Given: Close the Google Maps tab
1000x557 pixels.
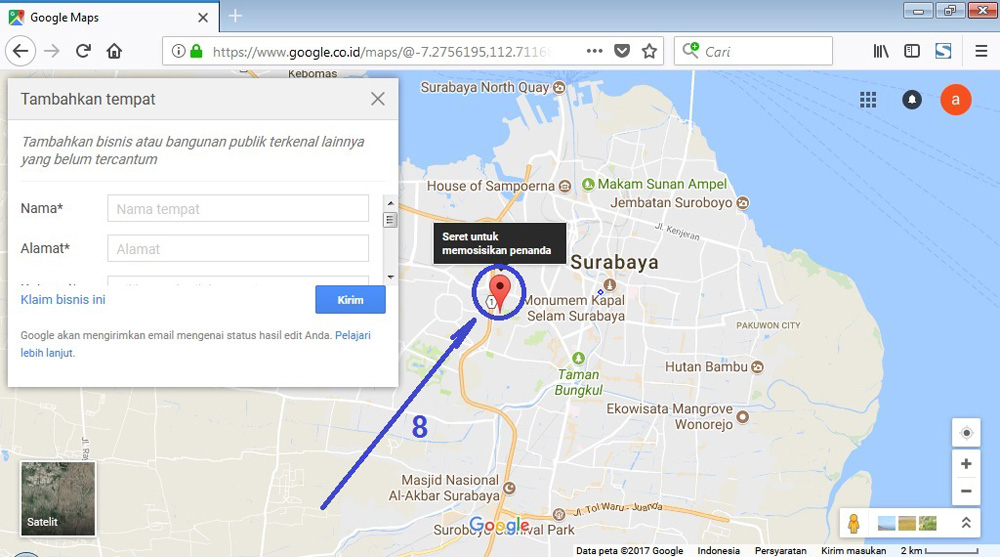Looking at the screenshot, I should (x=203, y=17).
